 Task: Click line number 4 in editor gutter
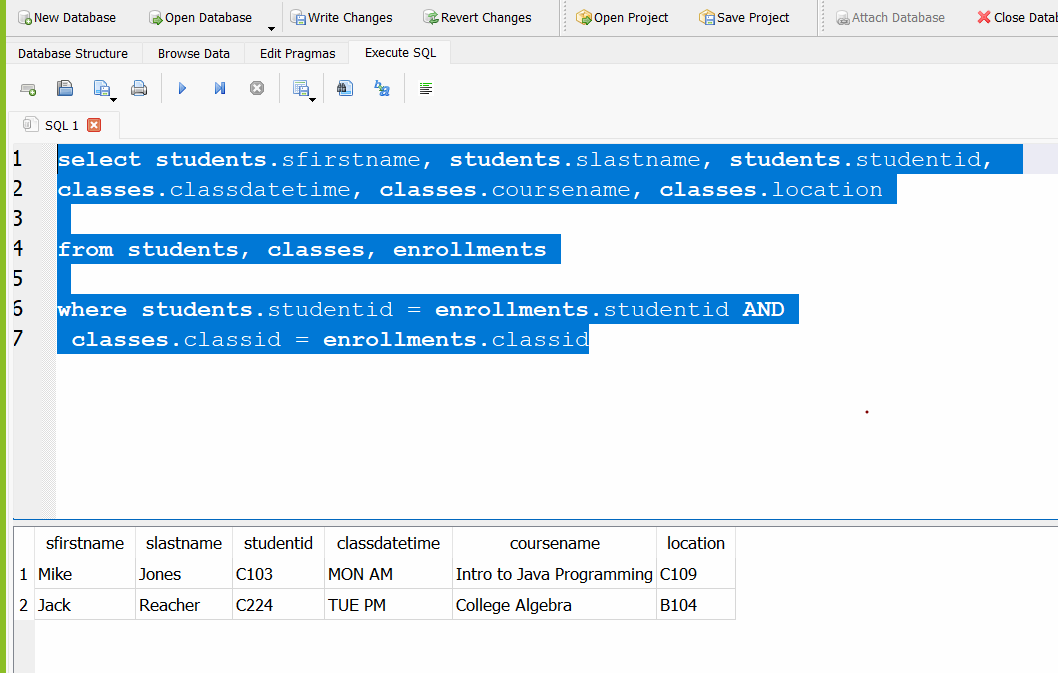18,248
